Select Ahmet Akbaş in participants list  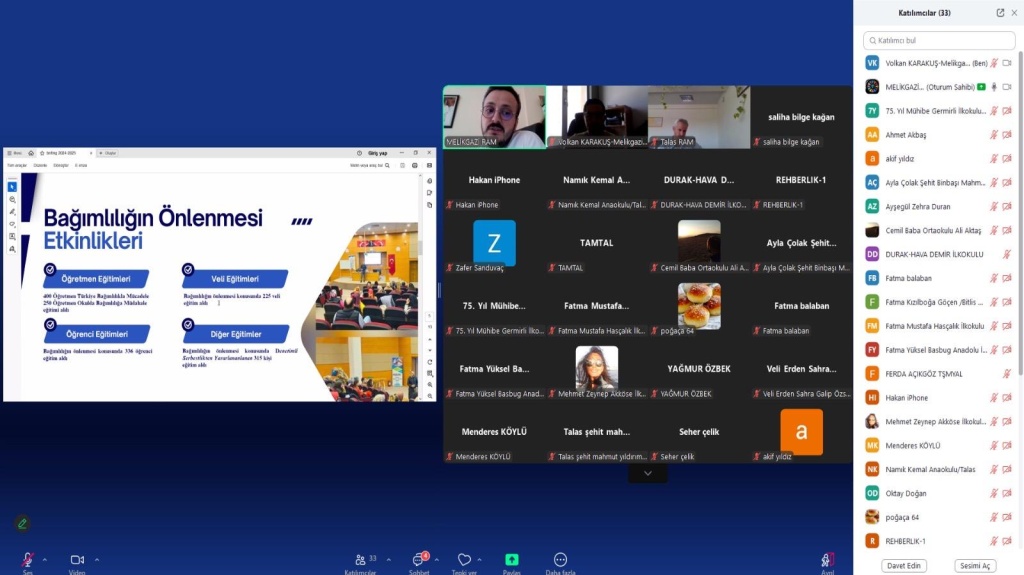pyautogui.click(x=906, y=135)
